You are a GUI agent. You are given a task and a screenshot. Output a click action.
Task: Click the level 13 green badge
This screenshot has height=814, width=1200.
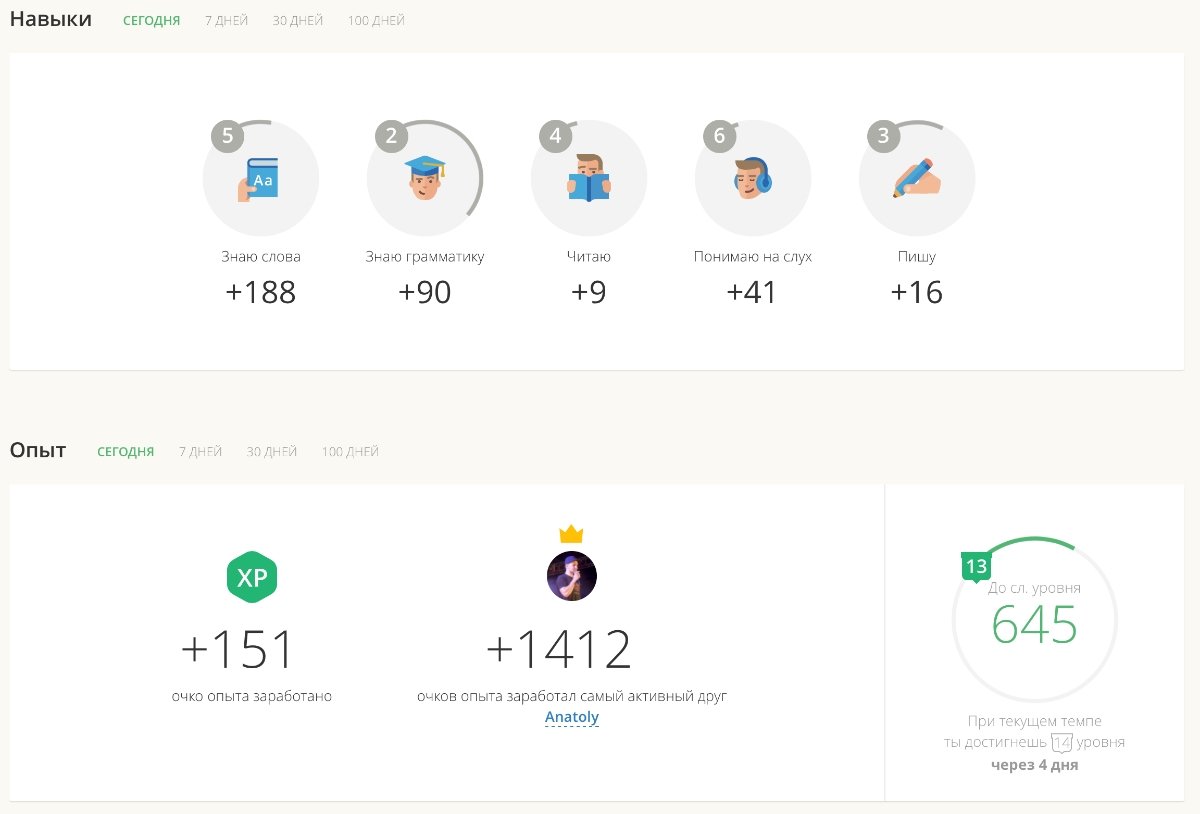pos(976,567)
